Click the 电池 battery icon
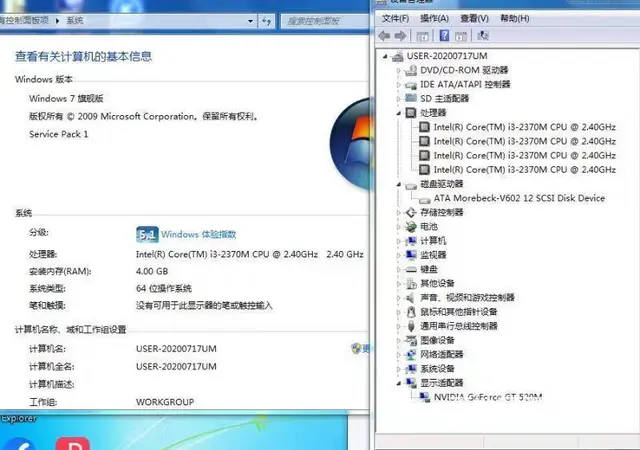Viewport: 640px width, 450px height. pos(411,227)
